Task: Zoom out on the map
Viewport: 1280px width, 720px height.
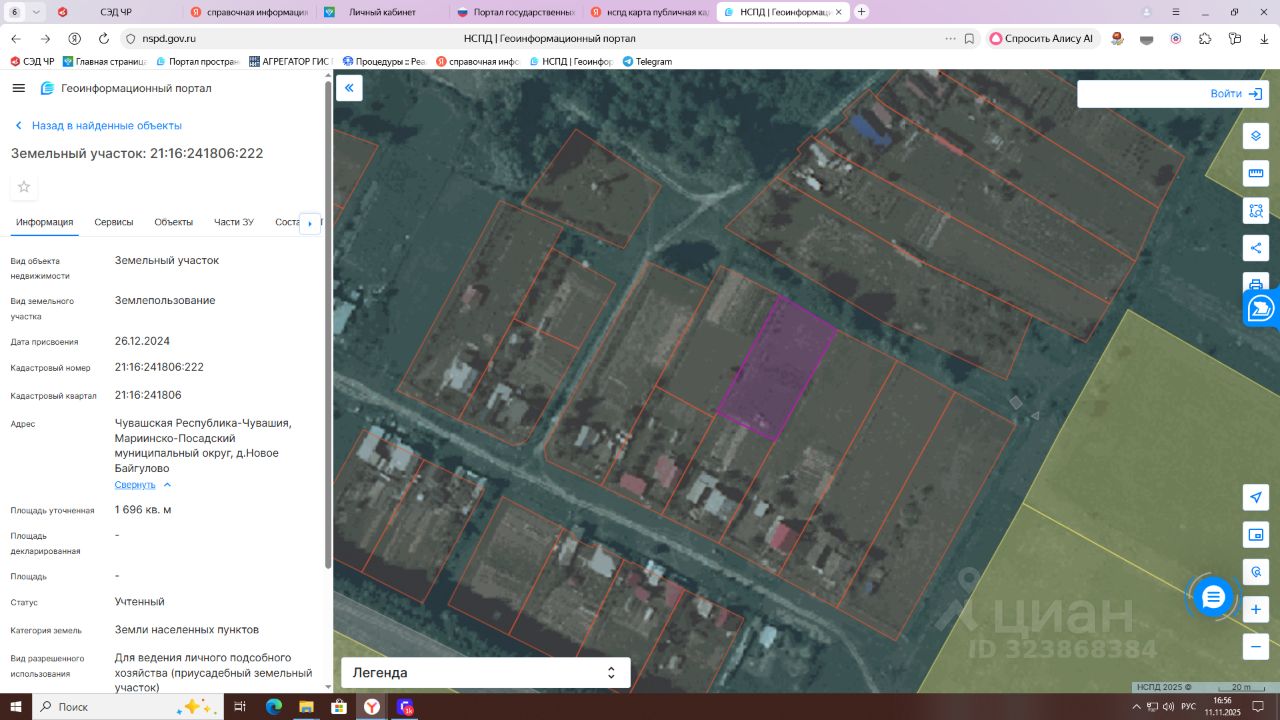Action: pos(1256,646)
